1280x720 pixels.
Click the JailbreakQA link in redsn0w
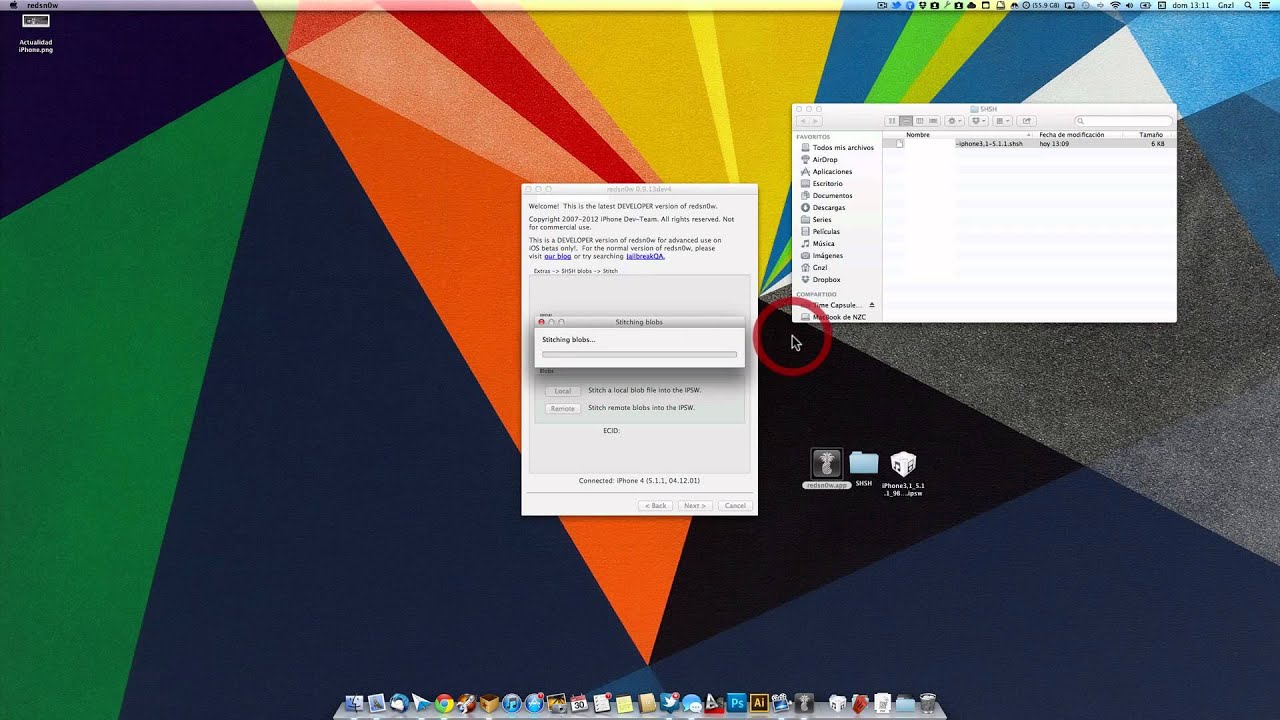coord(645,256)
